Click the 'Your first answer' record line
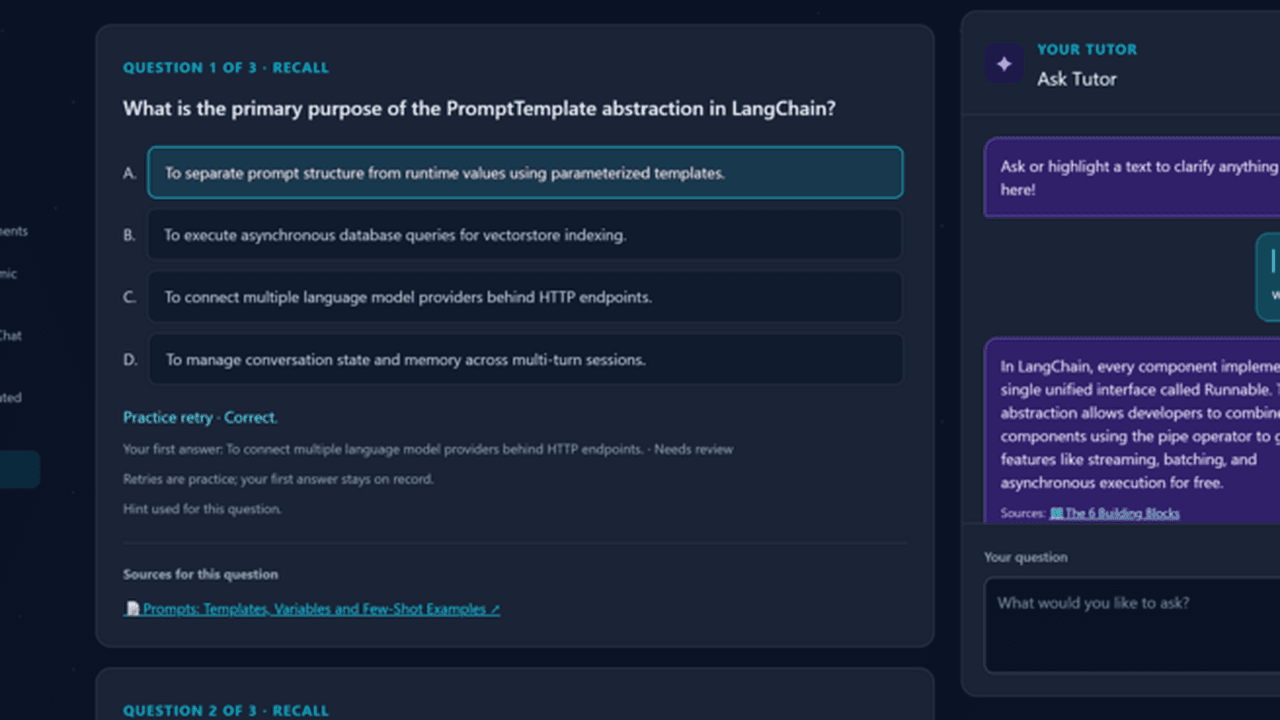1280x720 pixels. pos(428,449)
